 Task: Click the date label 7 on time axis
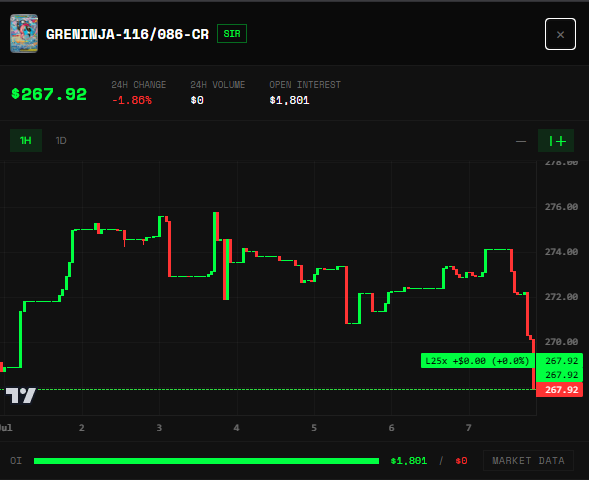pos(468,428)
